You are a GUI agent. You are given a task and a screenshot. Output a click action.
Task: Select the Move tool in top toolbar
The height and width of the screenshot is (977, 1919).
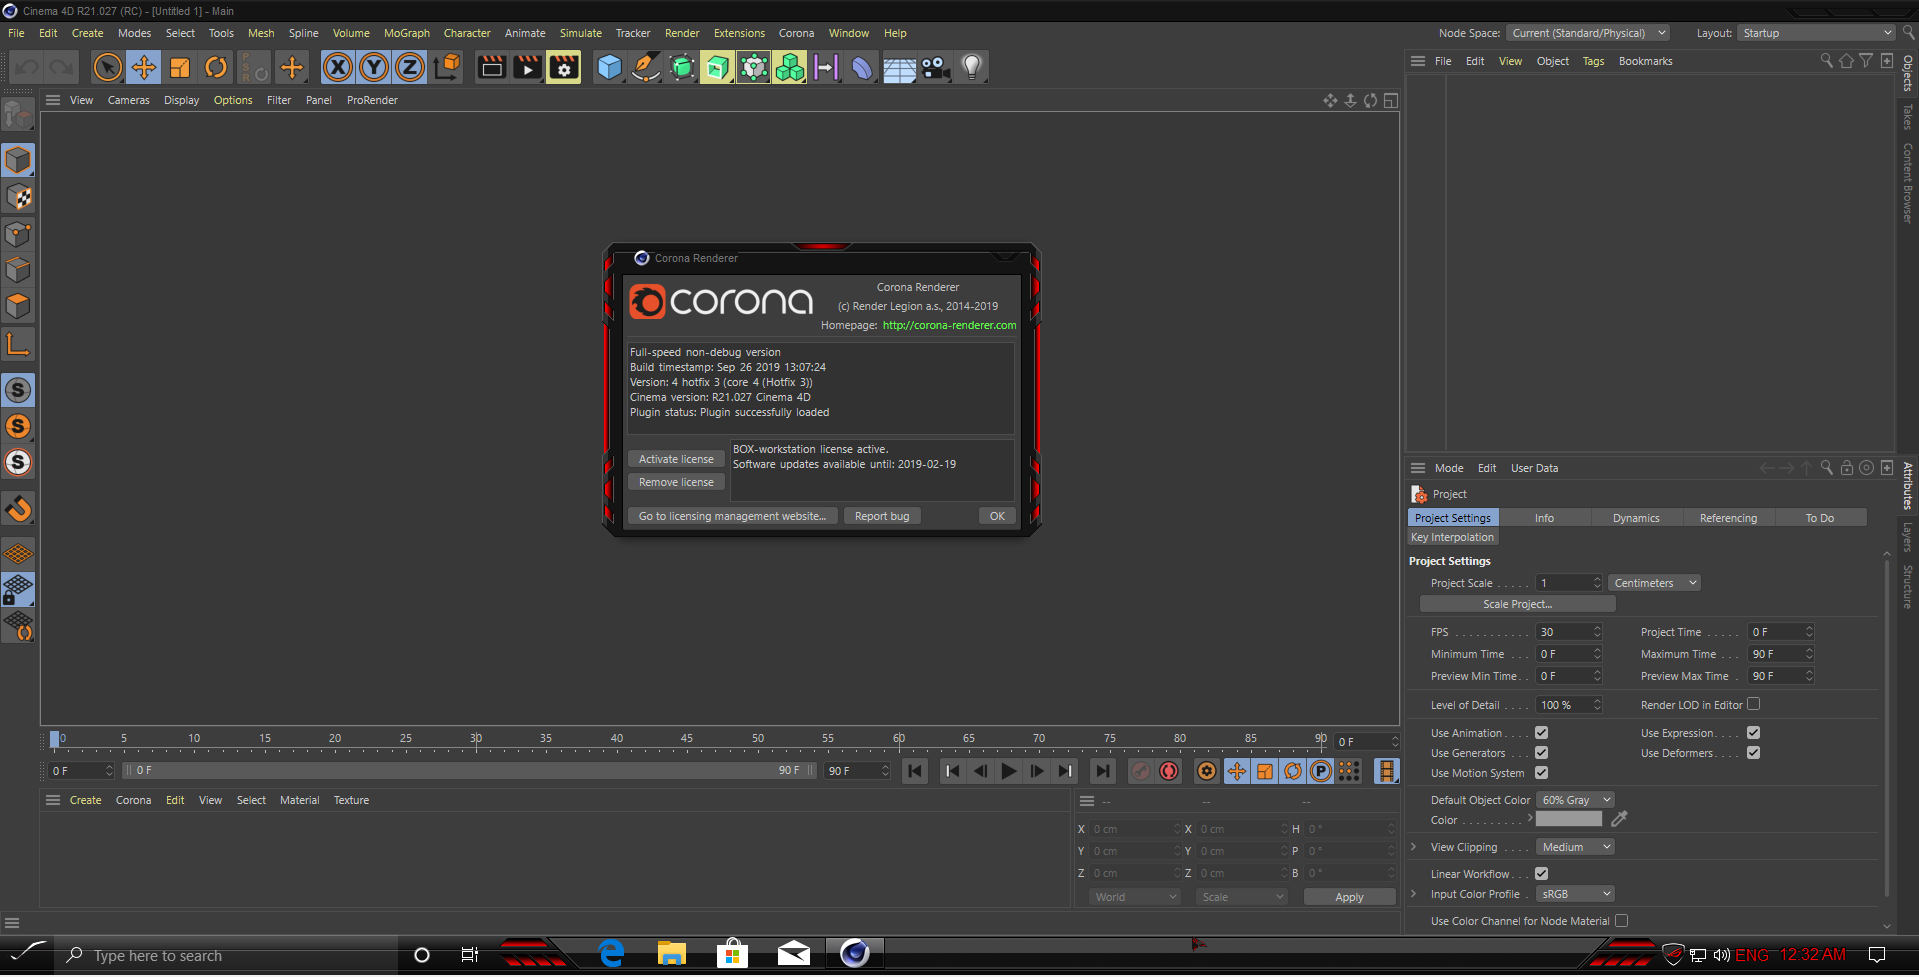click(x=144, y=67)
